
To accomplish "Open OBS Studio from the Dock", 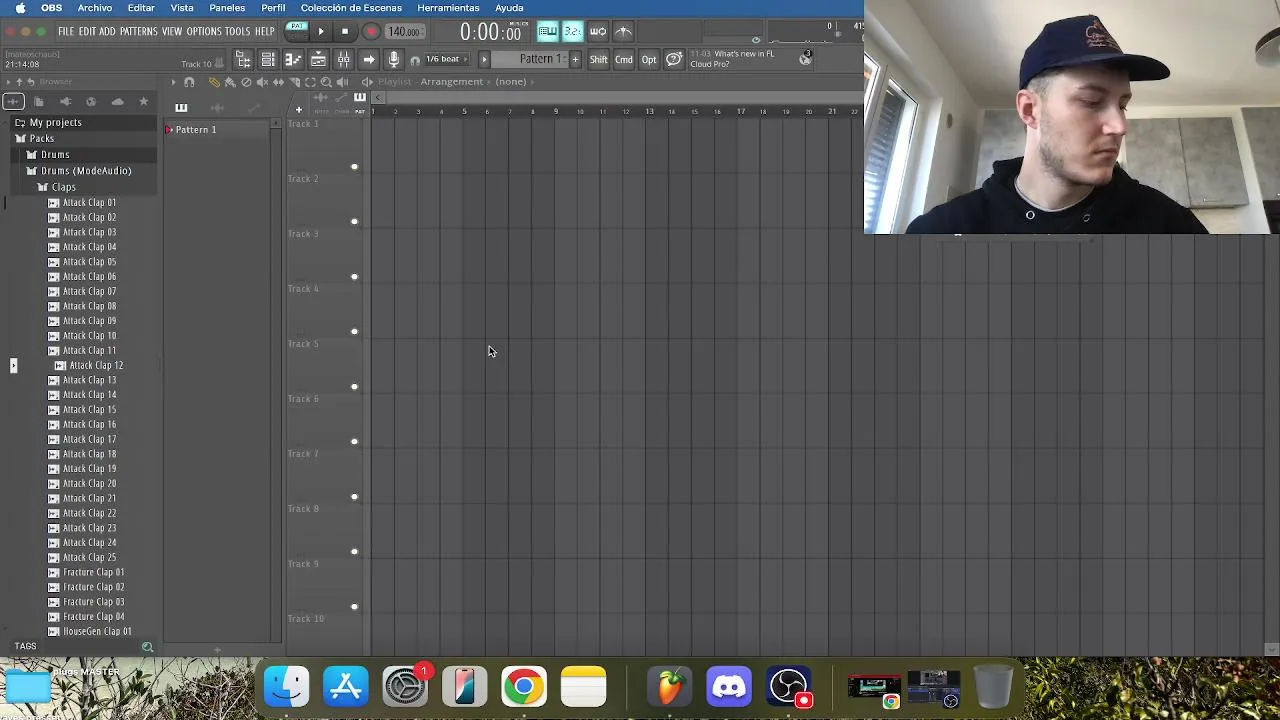I will [788, 687].
